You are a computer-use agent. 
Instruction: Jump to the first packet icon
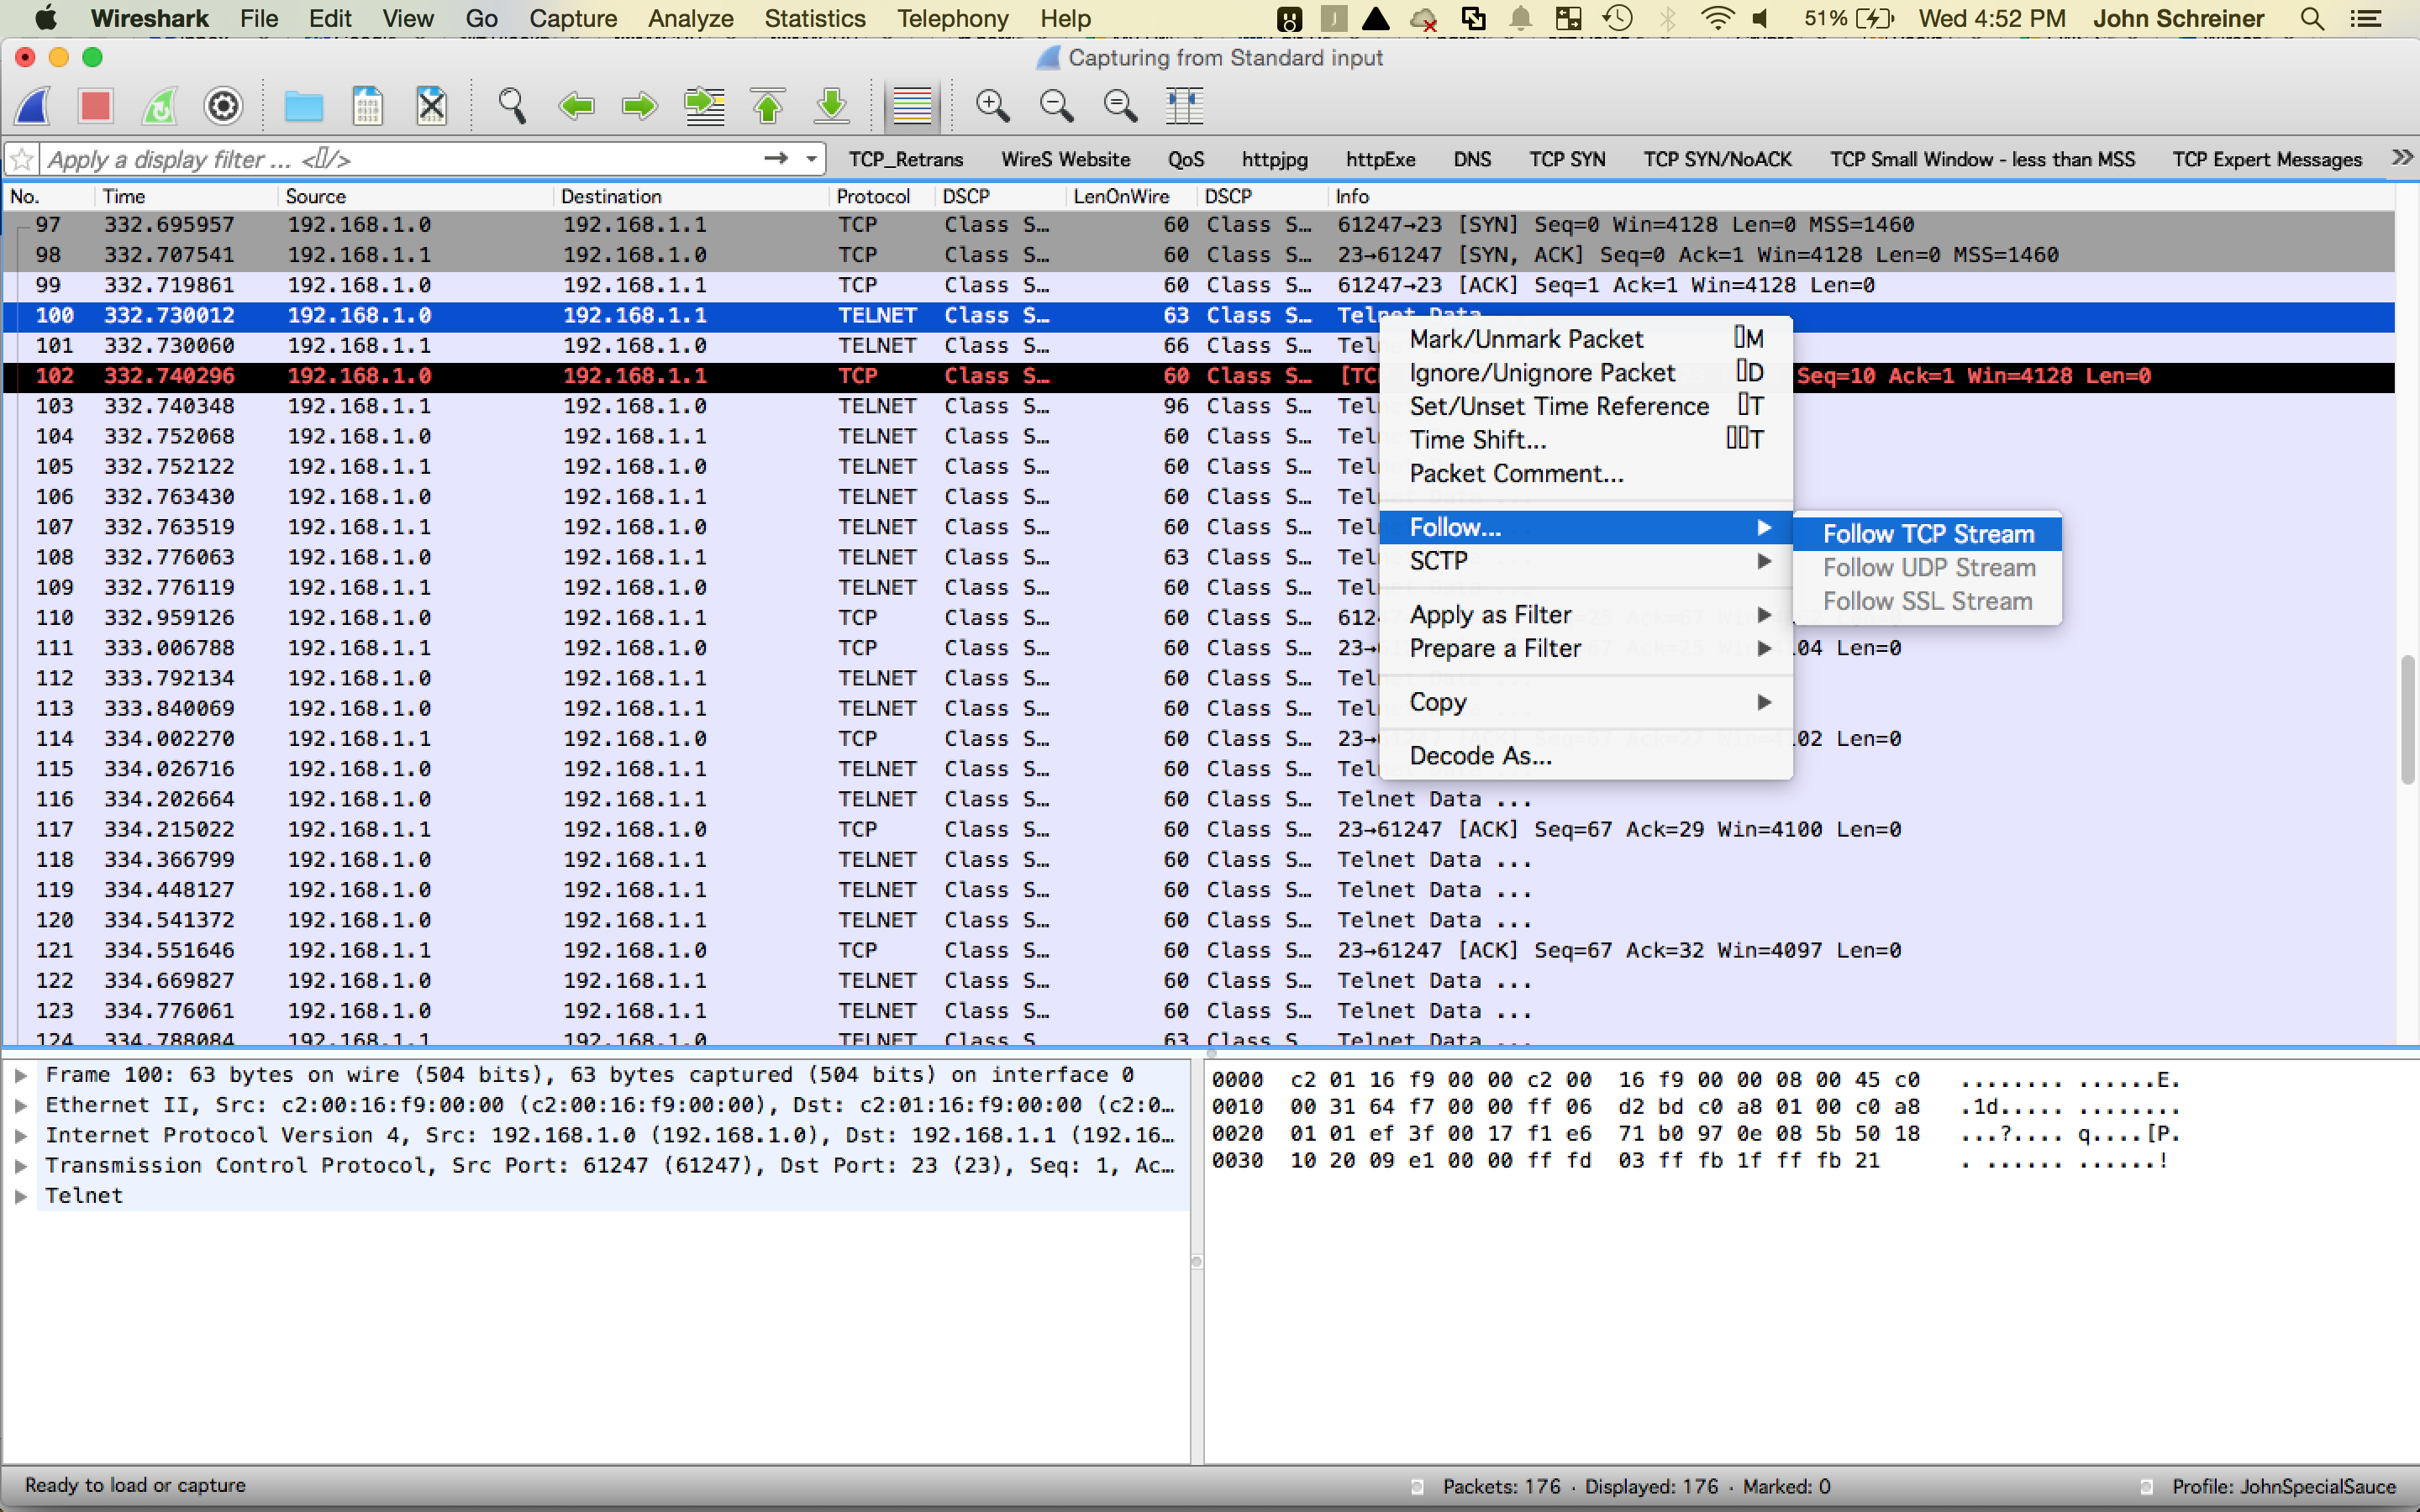(768, 106)
